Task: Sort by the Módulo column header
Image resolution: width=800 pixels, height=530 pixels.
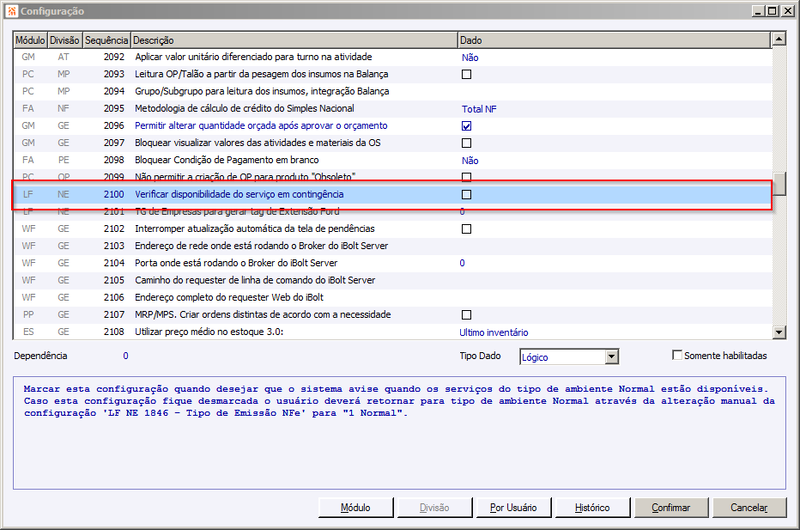Action: pos(30,40)
